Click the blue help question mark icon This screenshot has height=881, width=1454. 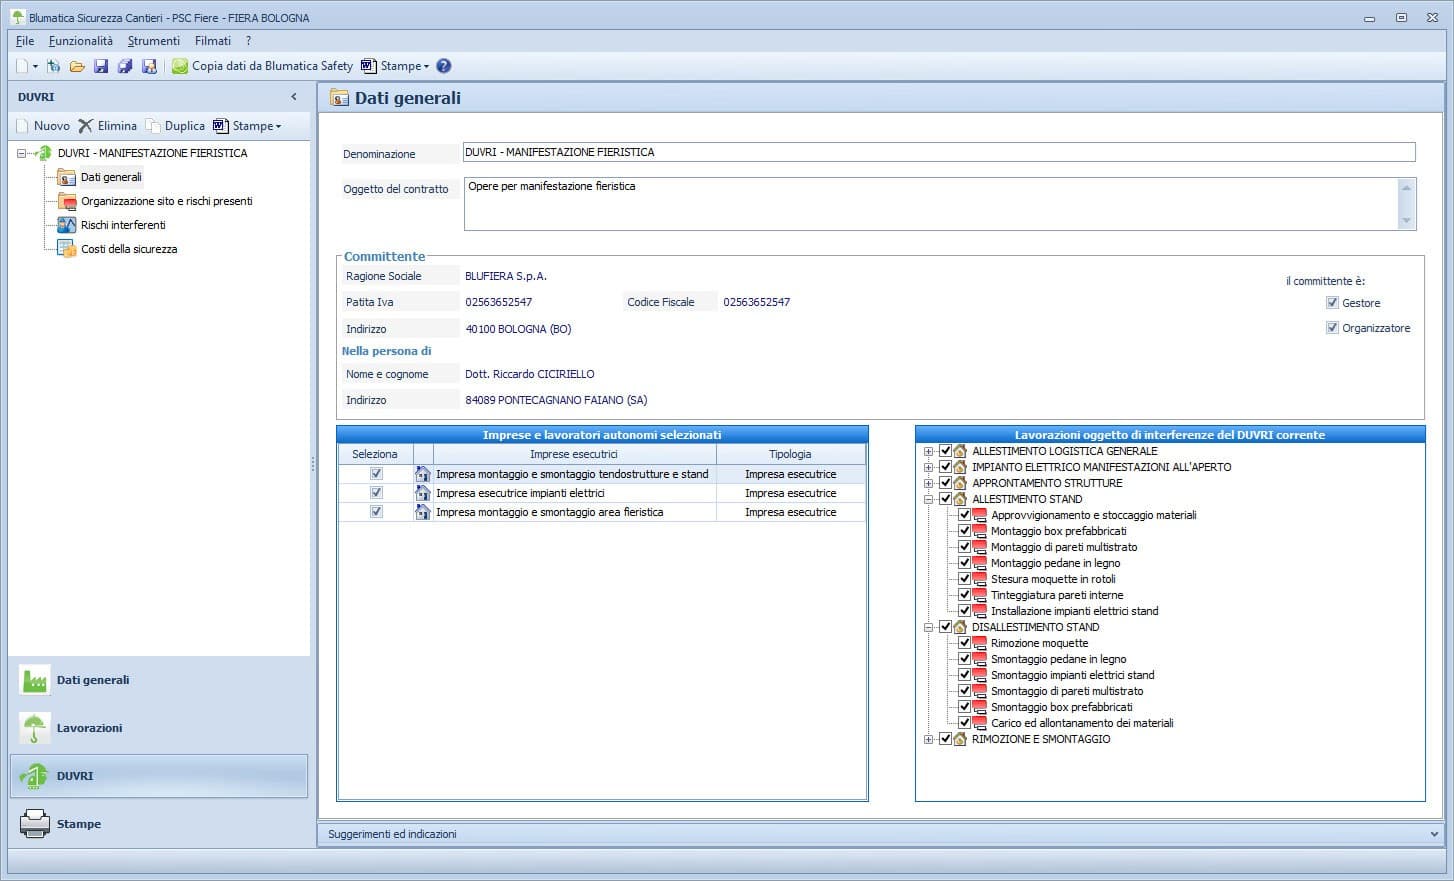pyautogui.click(x=444, y=66)
